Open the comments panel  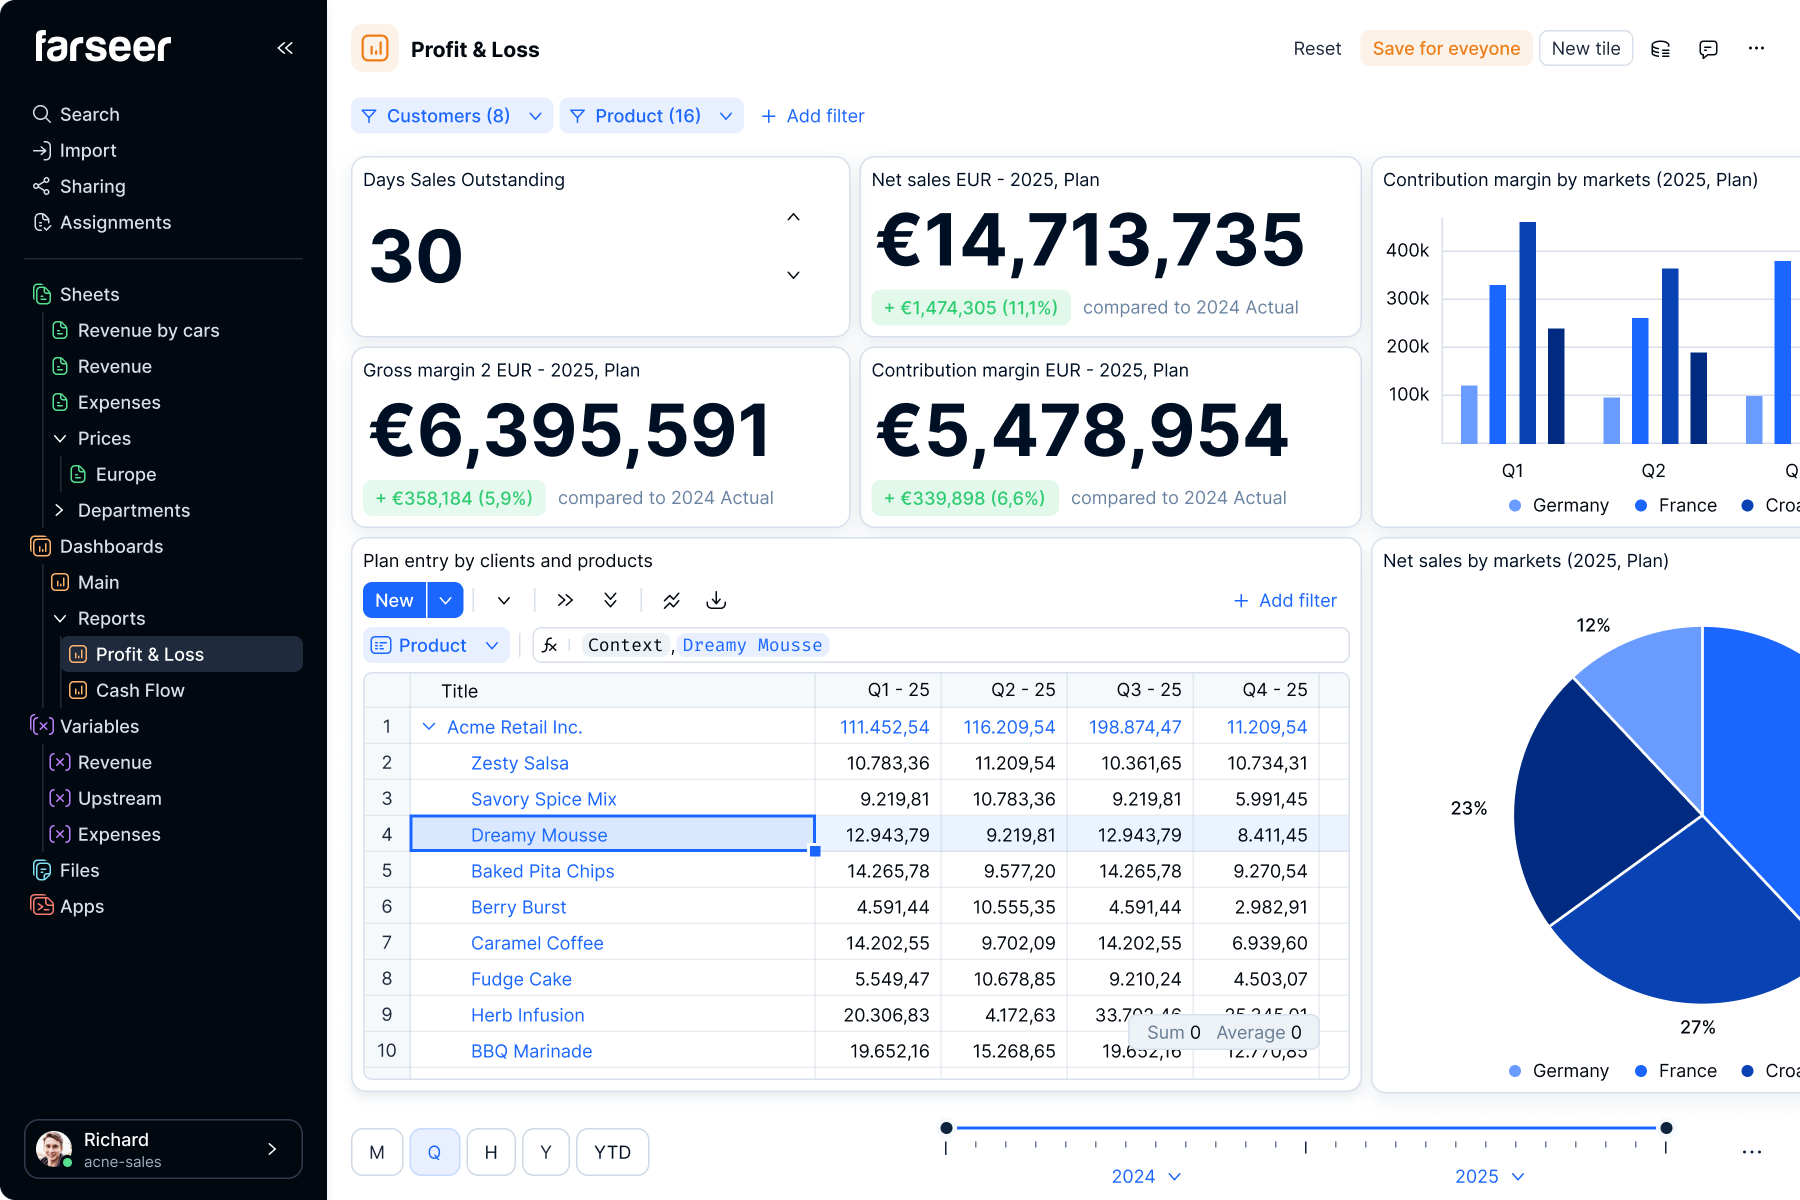1709,48
